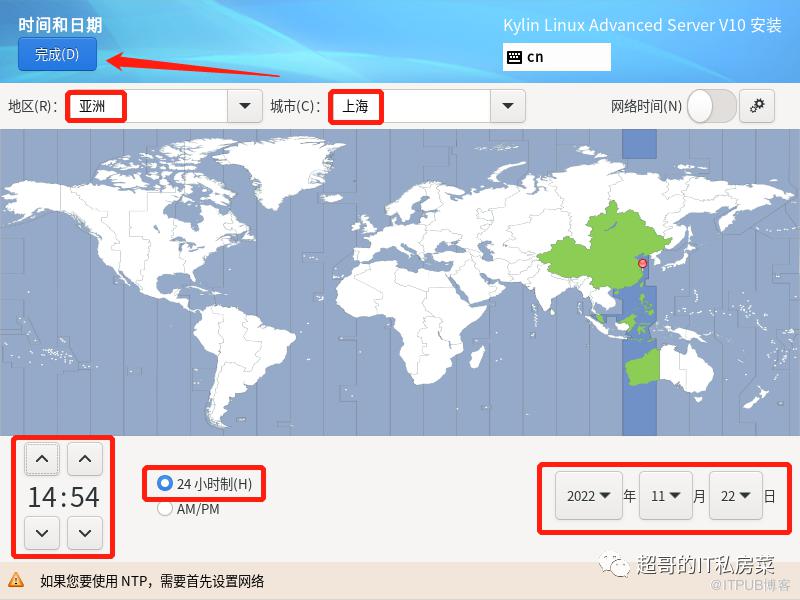This screenshot has width=800, height=600.
Task: Decrease the minutes with down arrow
Action: point(85,532)
